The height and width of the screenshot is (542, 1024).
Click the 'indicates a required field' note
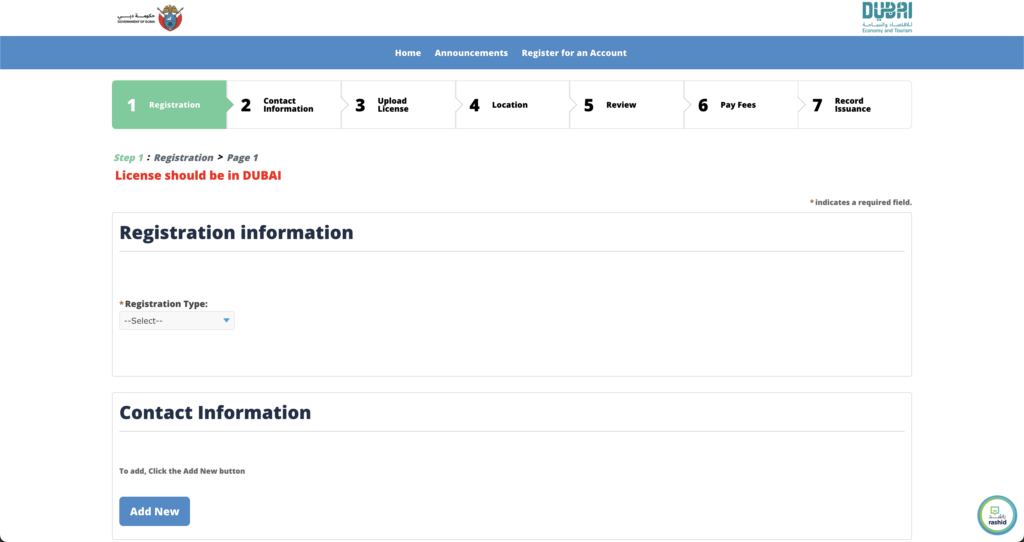(x=861, y=202)
